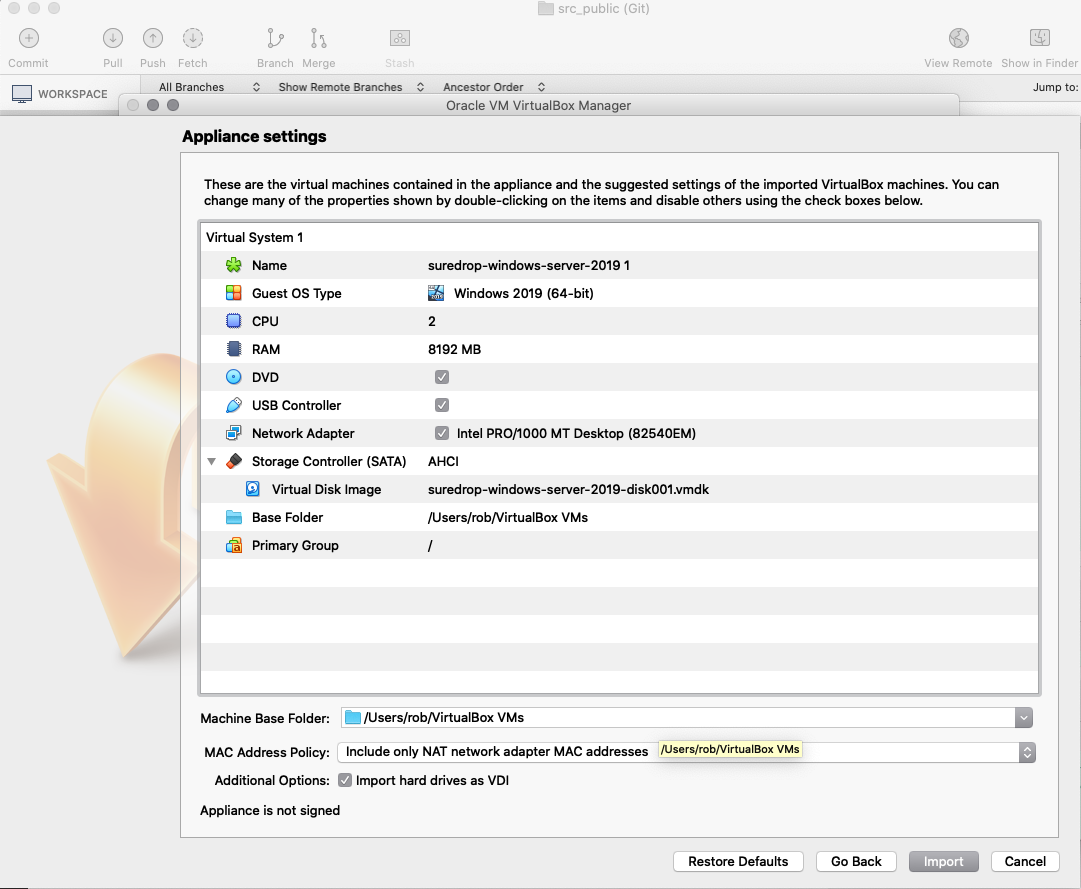This screenshot has width=1081, height=889.
Task: Open the All Branches dropdown
Action: [x=209, y=87]
